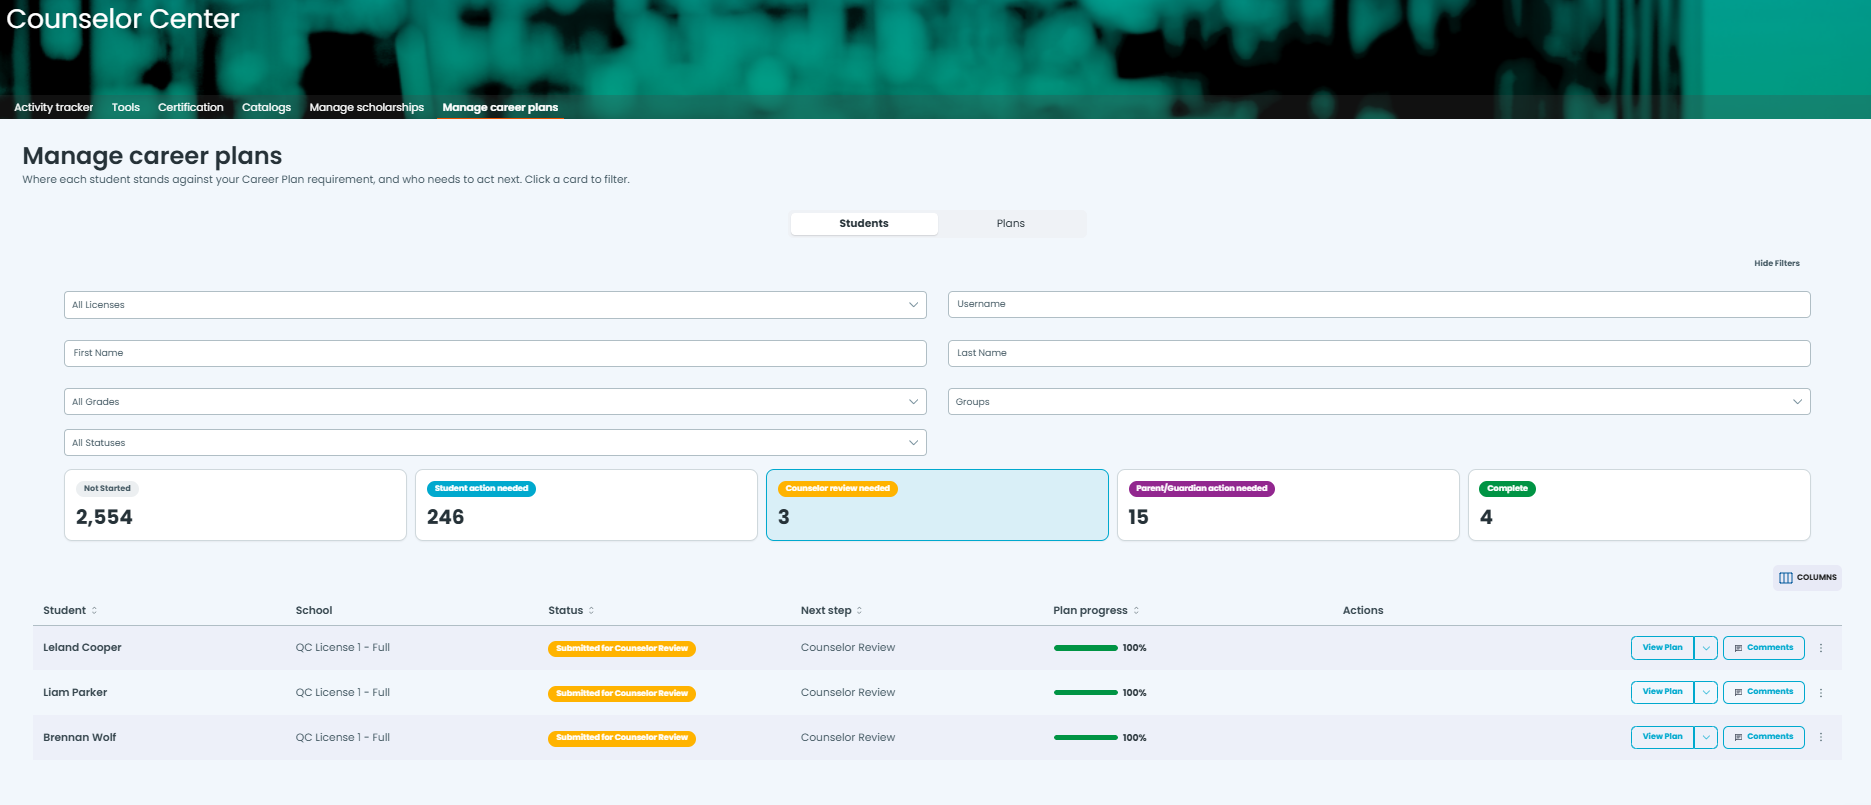Toggle the Counselor review needed card filter
This screenshot has height=805, width=1871.
pos(937,505)
